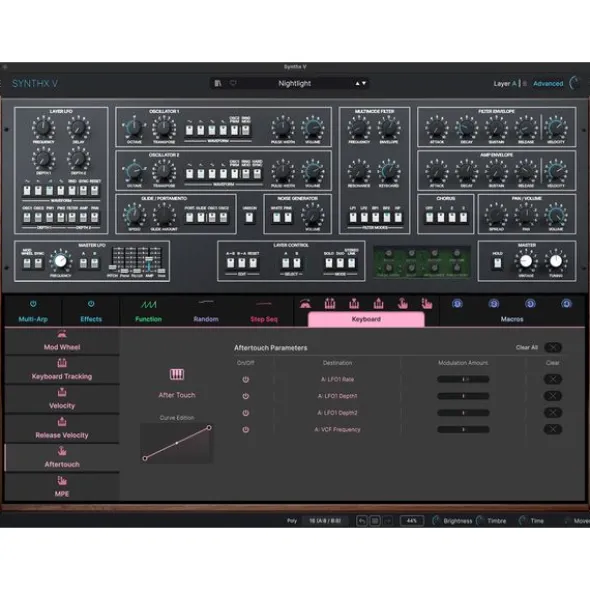The height and width of the screenshot is (591, 590).
Task: Click the curve editor top endpoint
Action: pos(209,427)
